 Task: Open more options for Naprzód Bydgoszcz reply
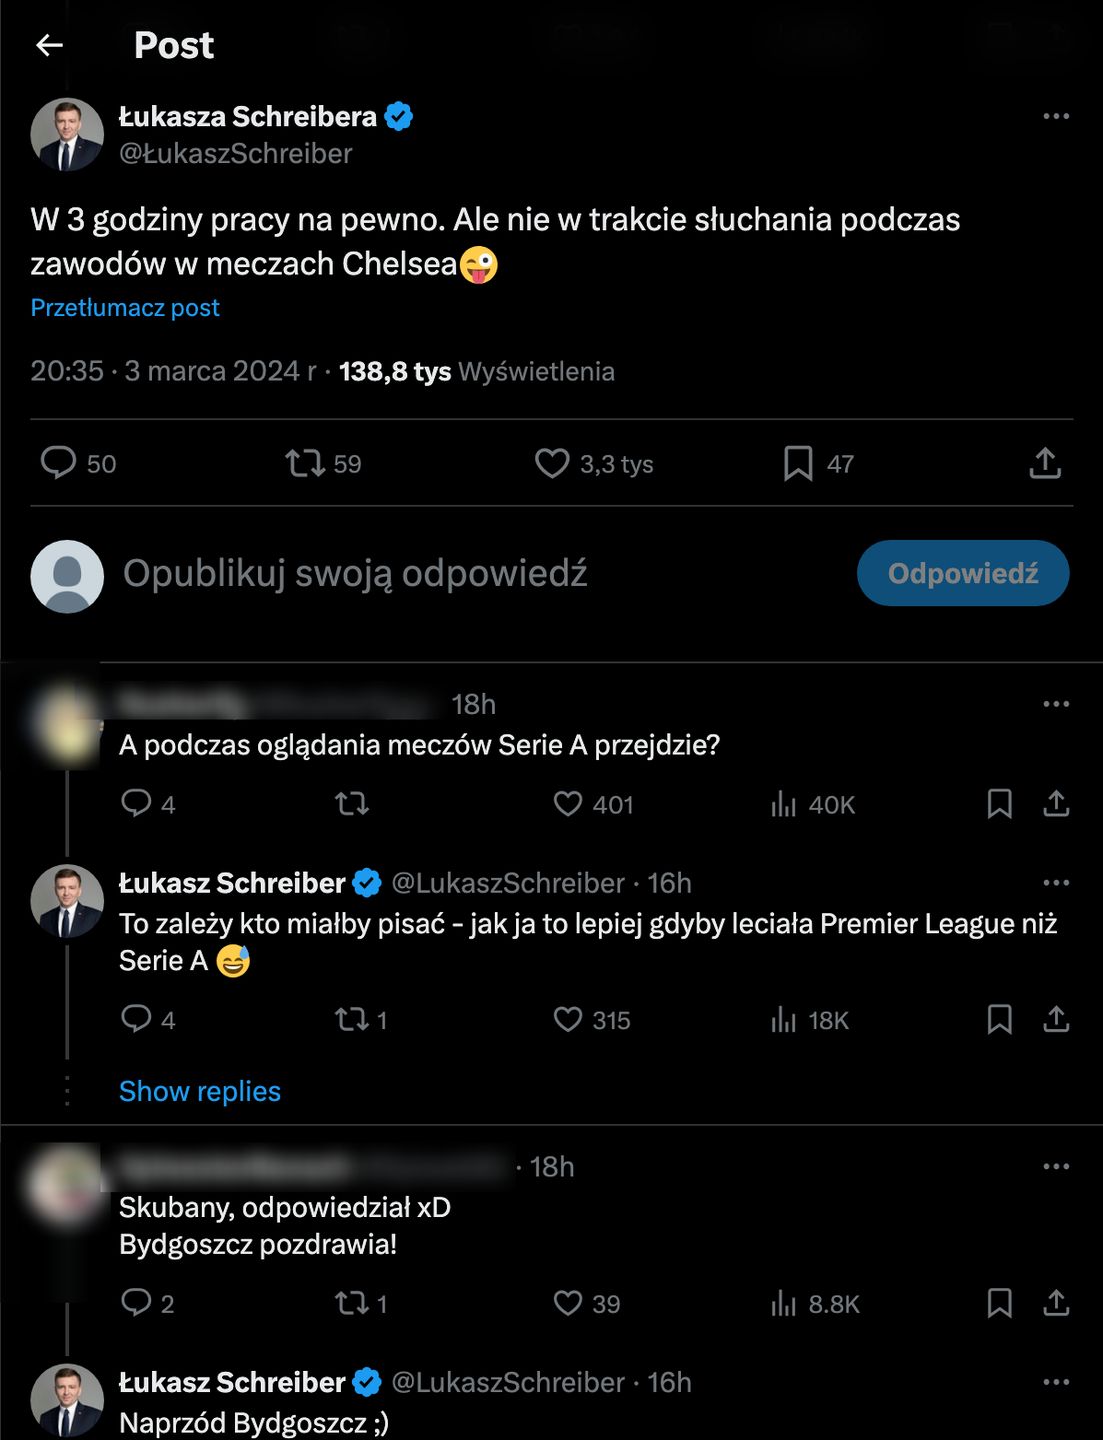(x=1056, y=1382)
